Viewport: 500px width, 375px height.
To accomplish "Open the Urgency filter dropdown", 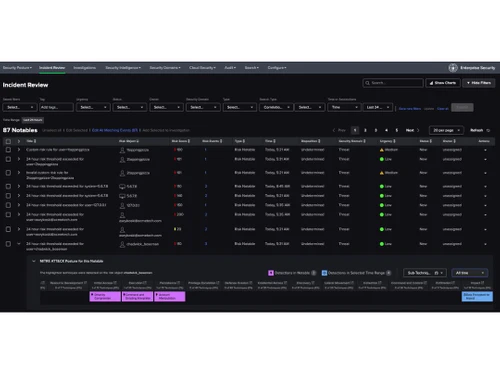I will tap(93, 107).
